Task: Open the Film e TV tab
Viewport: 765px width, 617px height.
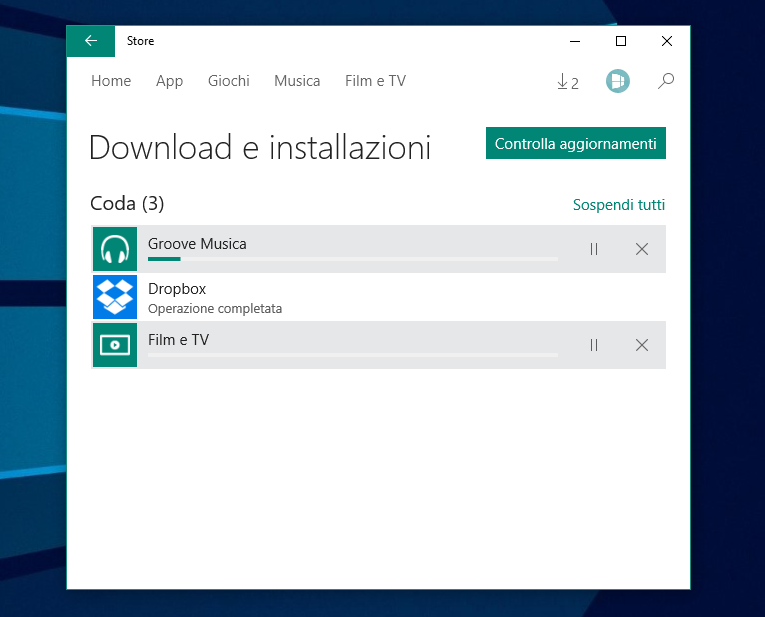Action: coord(375,81)
